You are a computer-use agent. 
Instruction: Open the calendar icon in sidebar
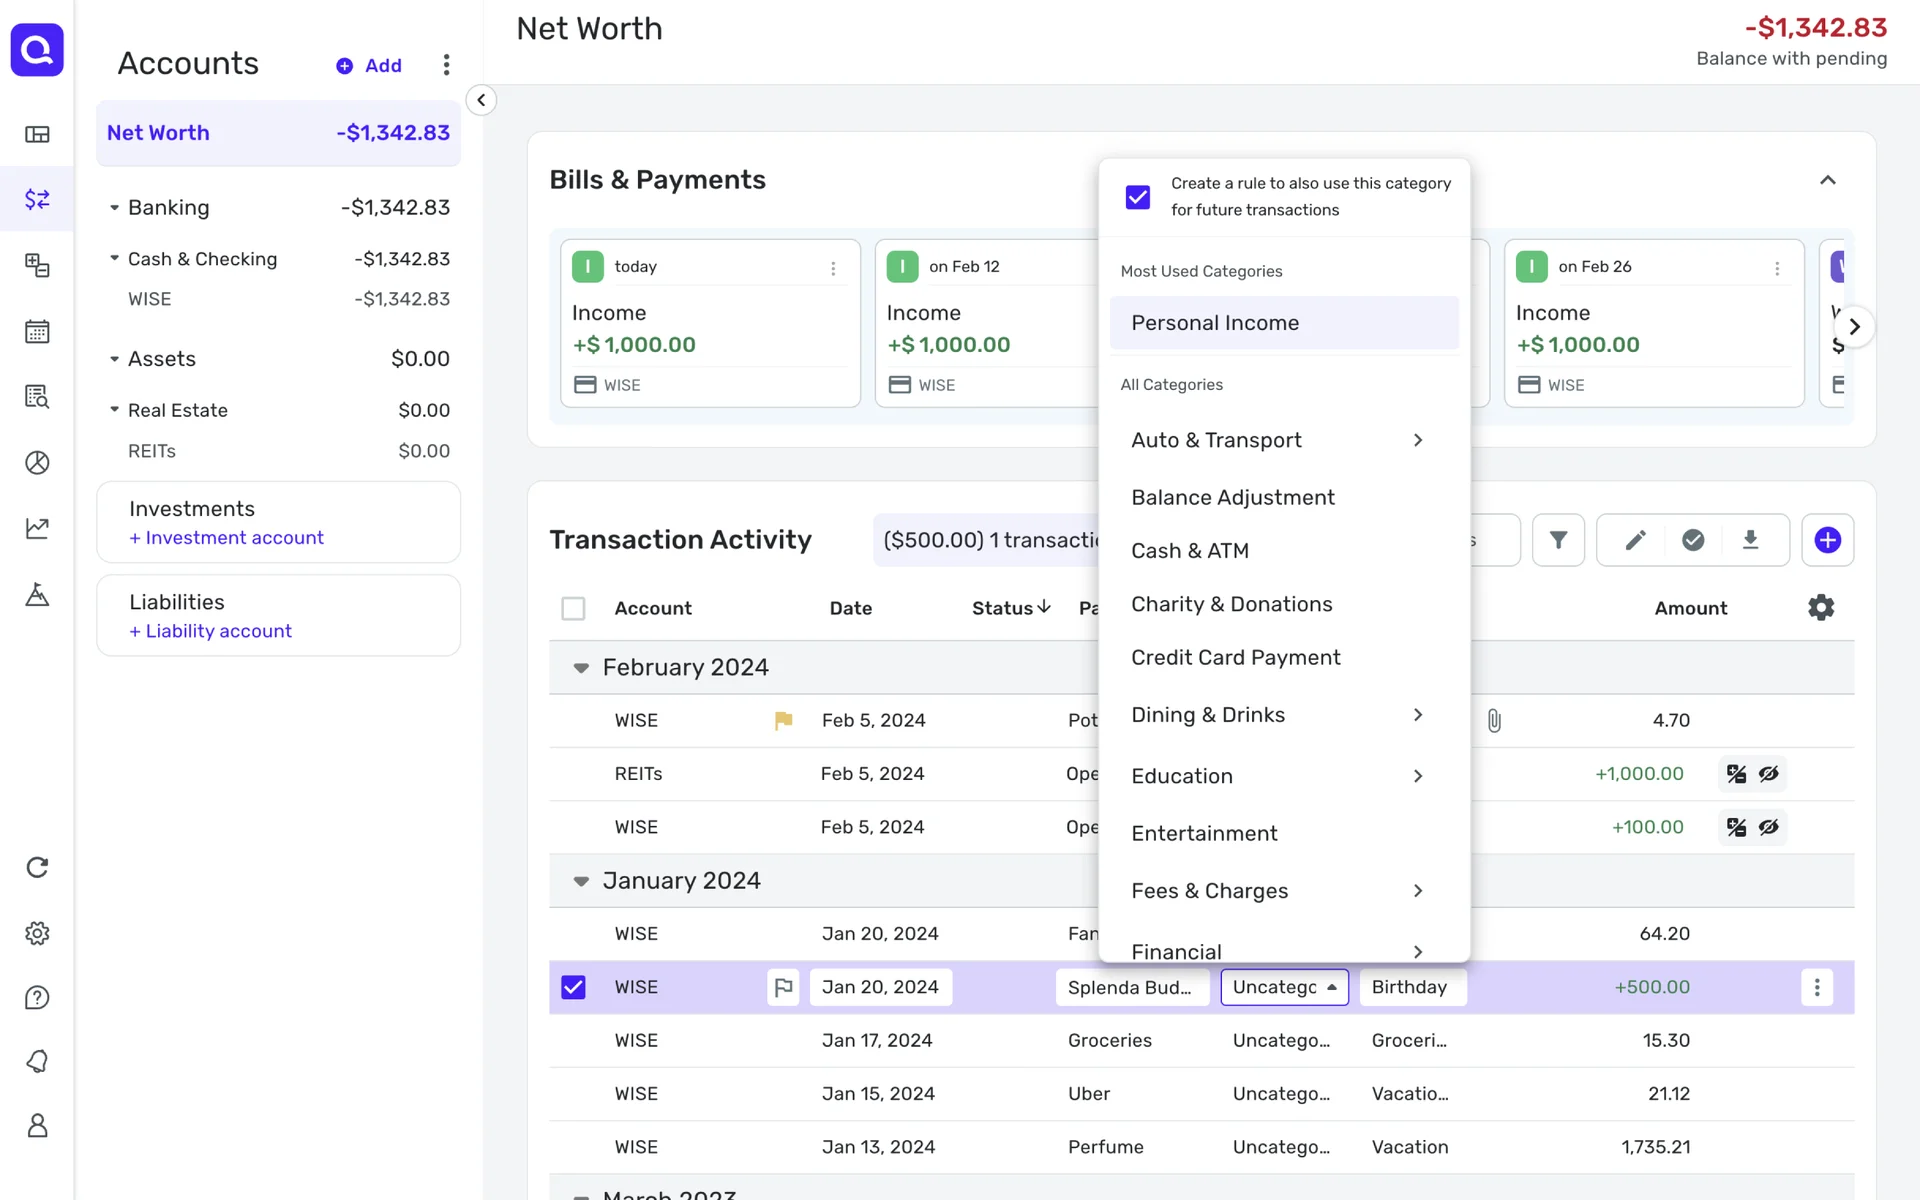click(x=37, y=331)
